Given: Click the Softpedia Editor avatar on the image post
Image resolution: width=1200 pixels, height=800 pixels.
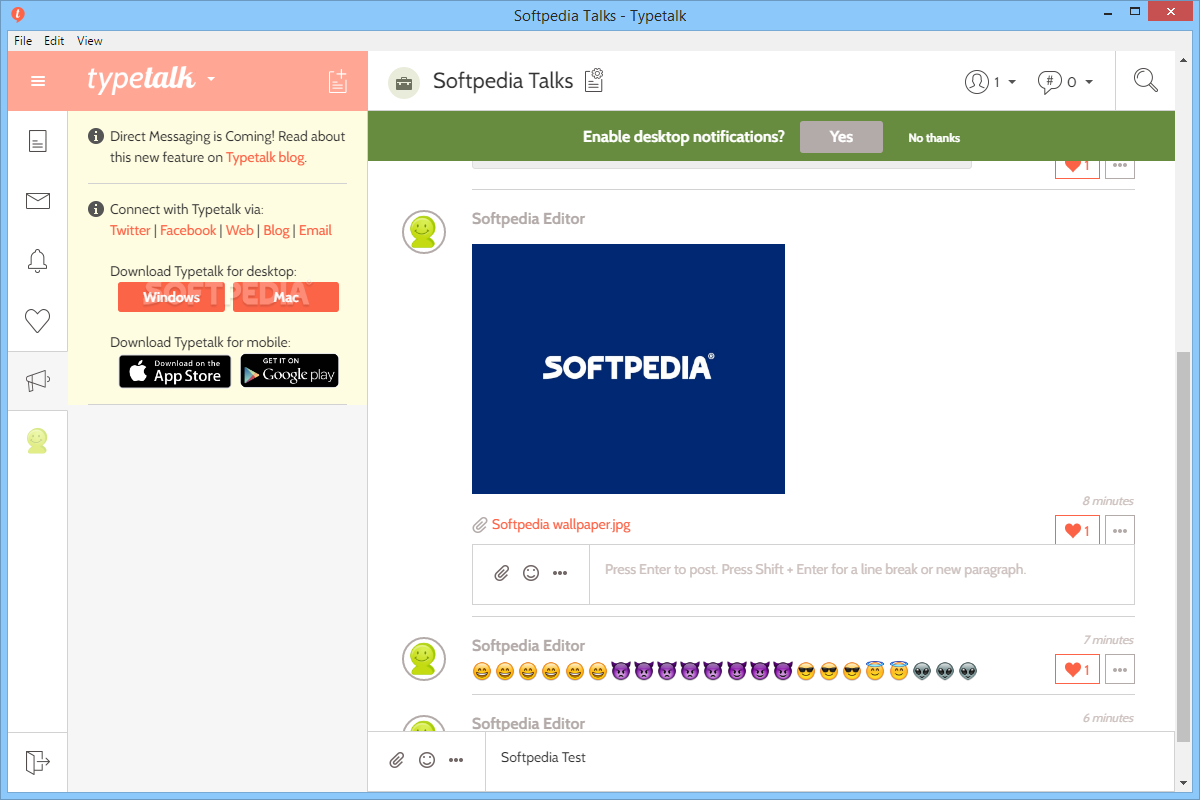Looking at the screenshot, I should (423, 232).
